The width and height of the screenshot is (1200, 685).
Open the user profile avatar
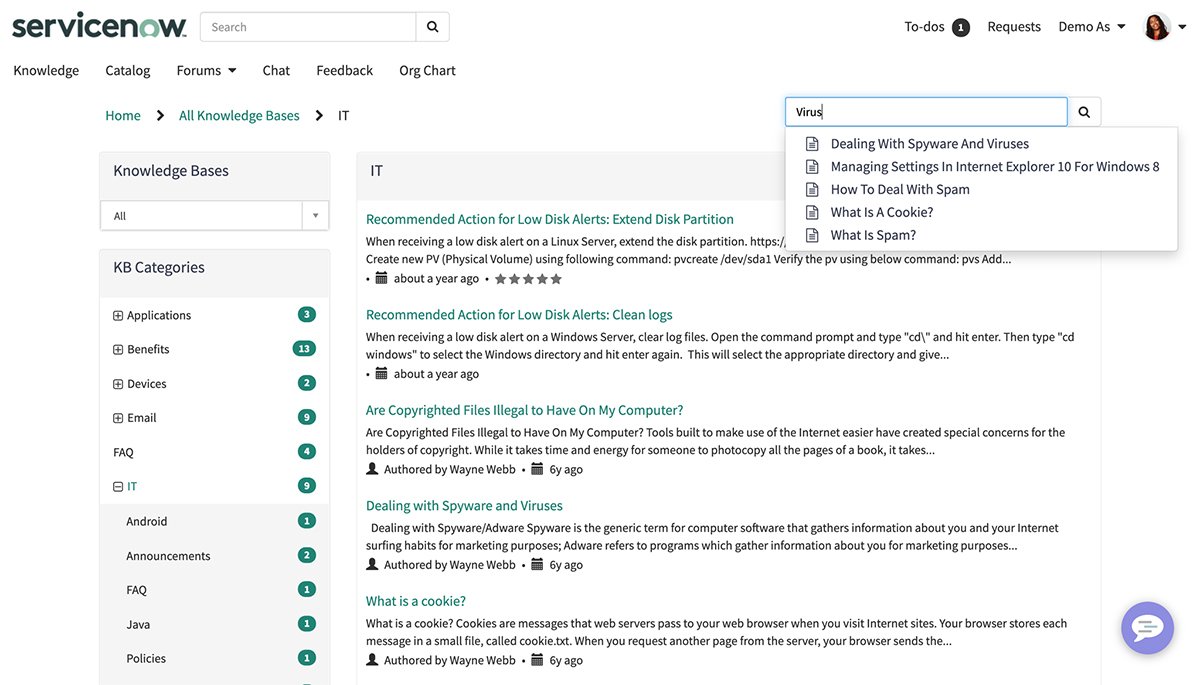(x=1157, y=27)
